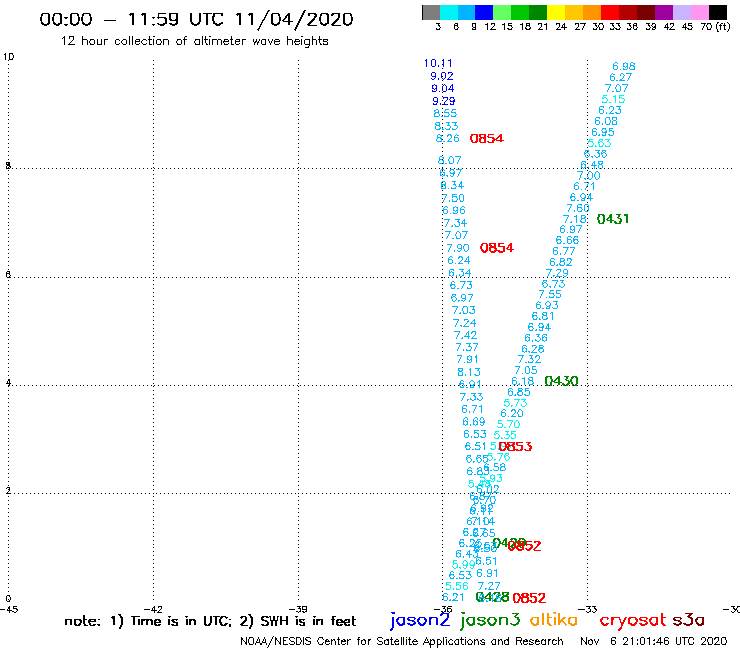
Task: Click the s3a satellite legend label
Action: pos(689,620)
